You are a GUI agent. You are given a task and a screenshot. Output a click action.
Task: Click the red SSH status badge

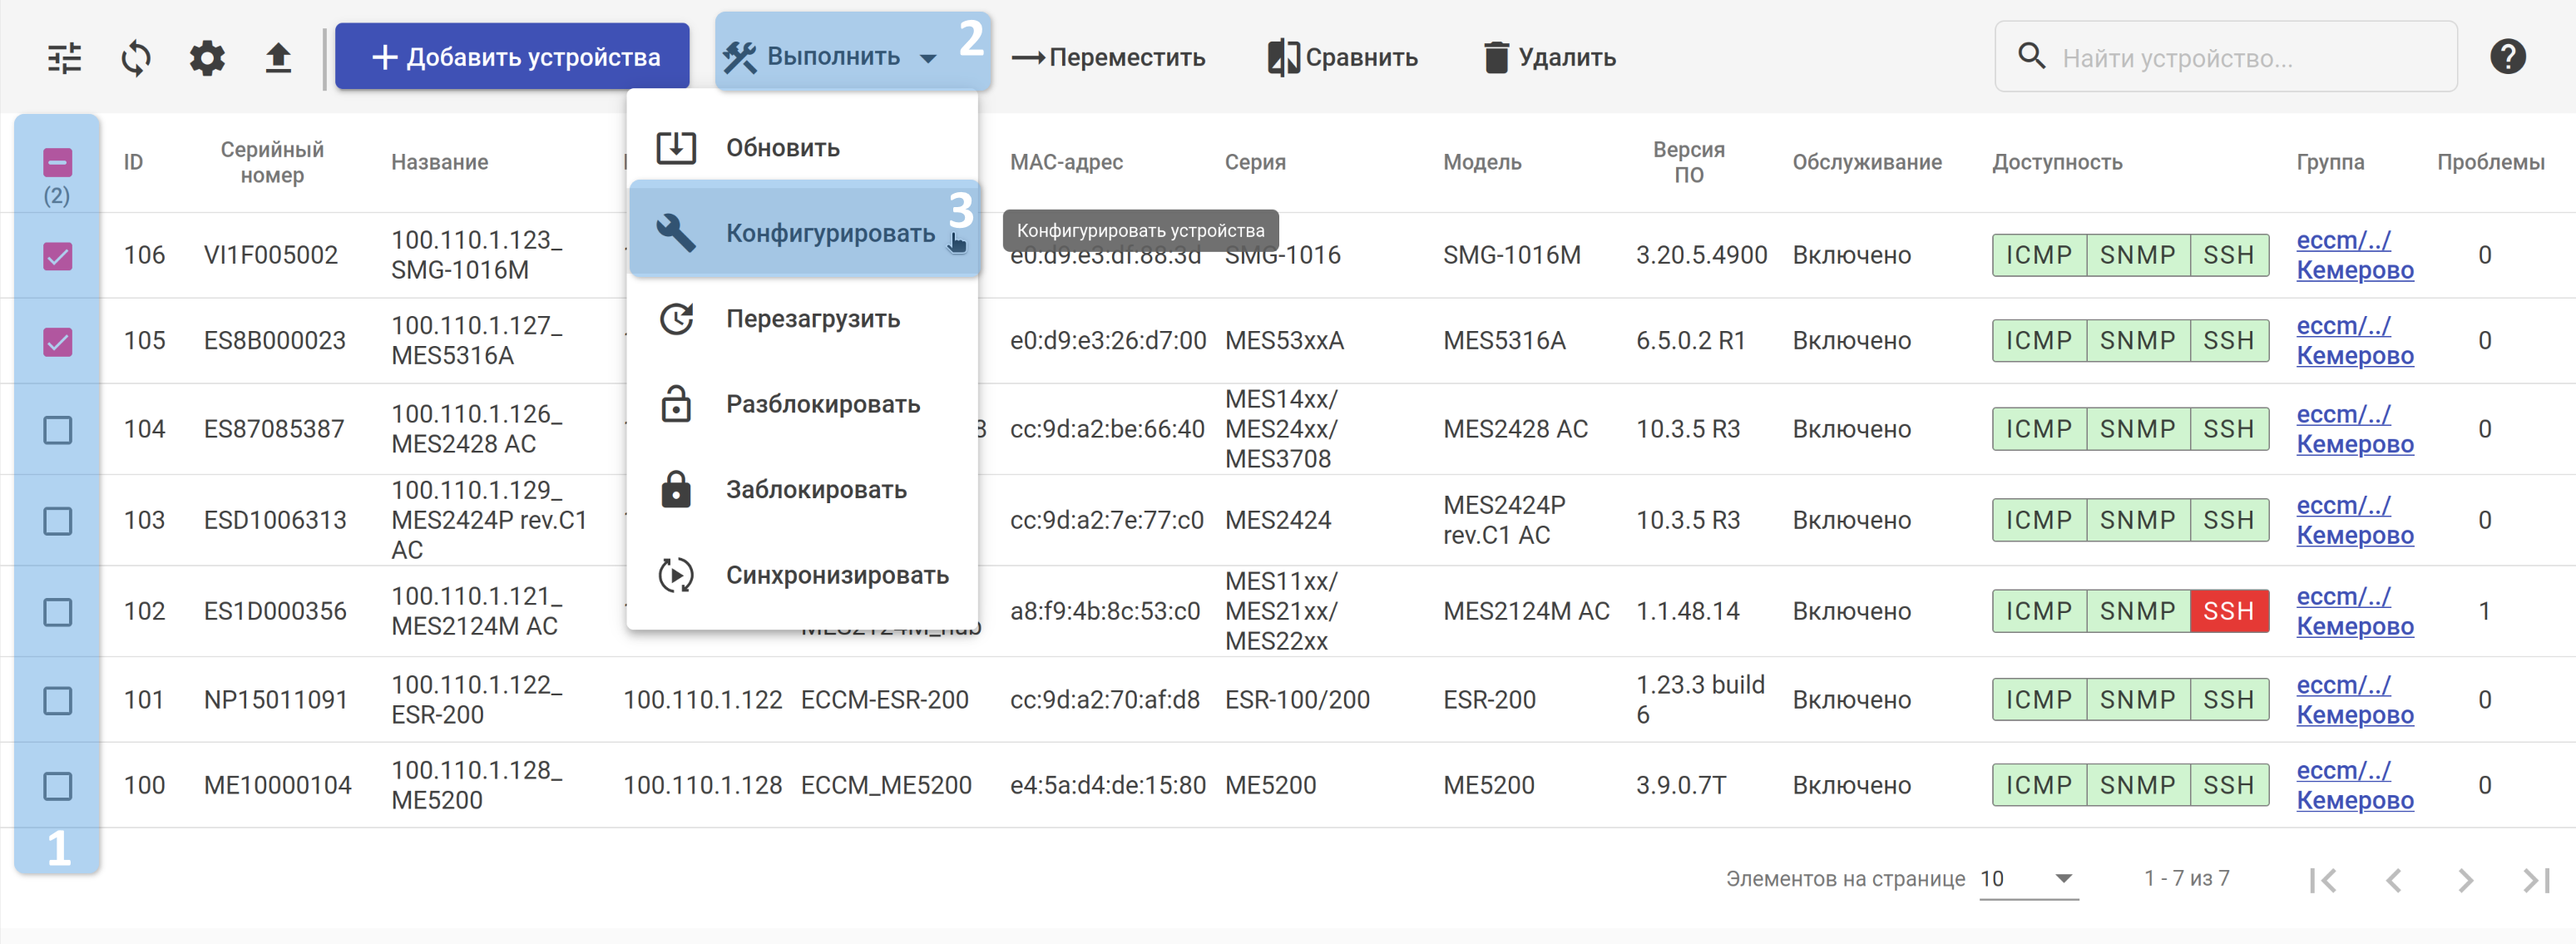tap(2228, 611)
